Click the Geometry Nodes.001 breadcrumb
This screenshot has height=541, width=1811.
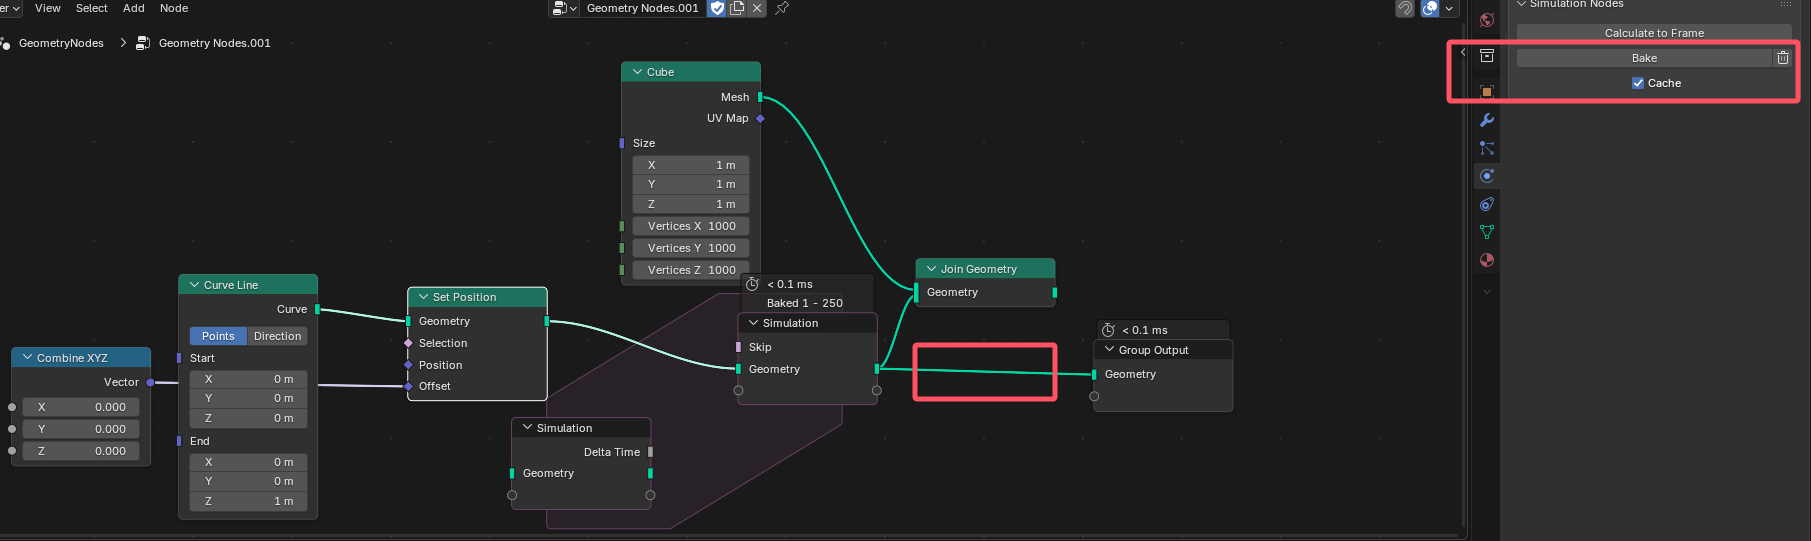coord(214,43)
